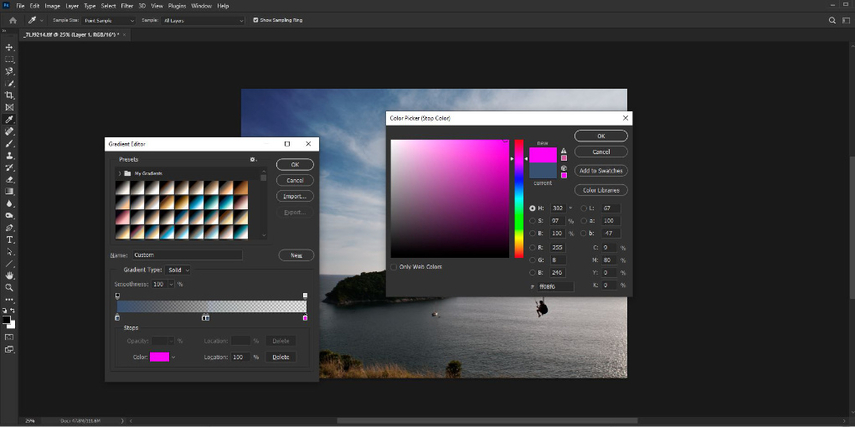855x427 pixels.
Task: Toggle Quick Mask mode
Action: (x=9, y=337)
